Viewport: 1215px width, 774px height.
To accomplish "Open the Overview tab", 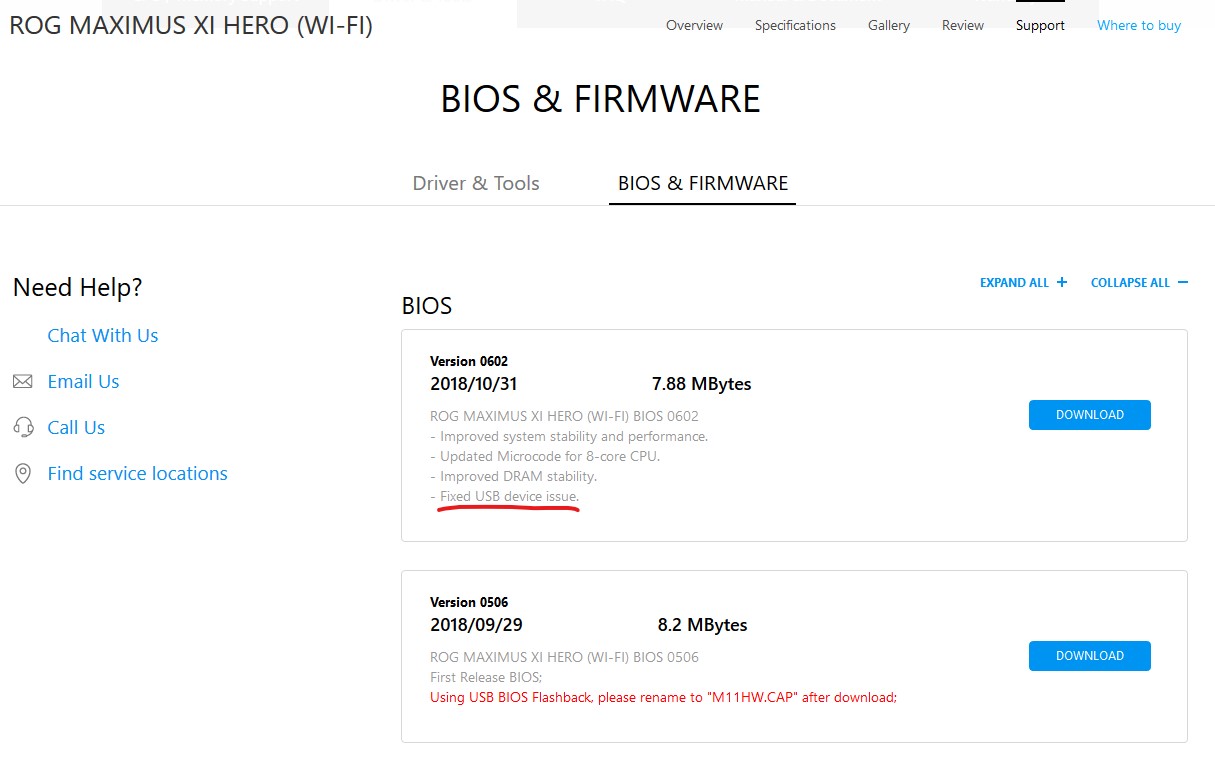I will click(694, 25).
